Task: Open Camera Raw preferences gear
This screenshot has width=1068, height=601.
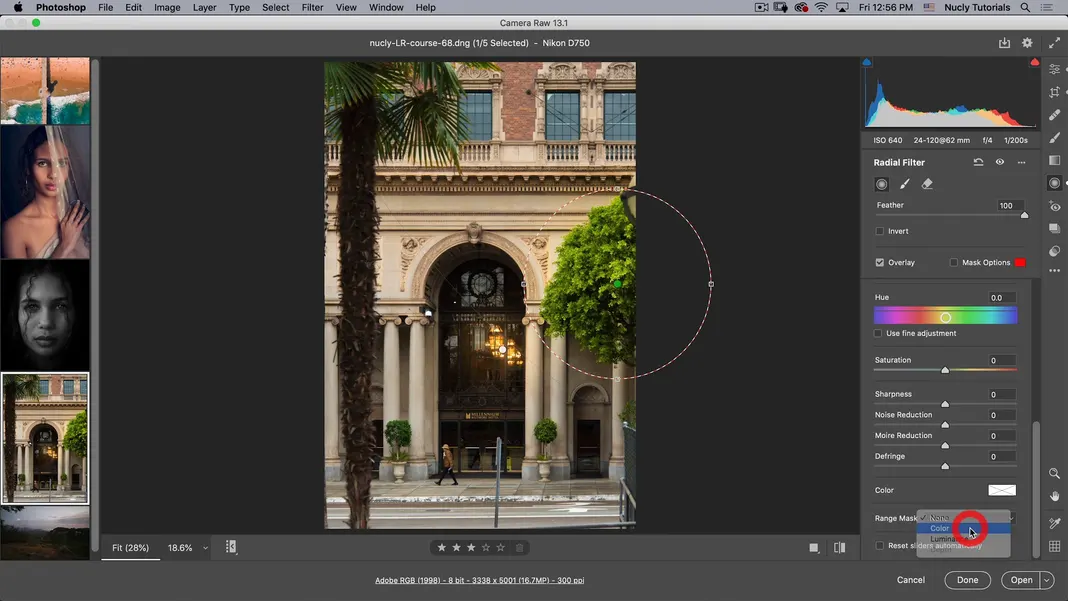Action: 1027,43
